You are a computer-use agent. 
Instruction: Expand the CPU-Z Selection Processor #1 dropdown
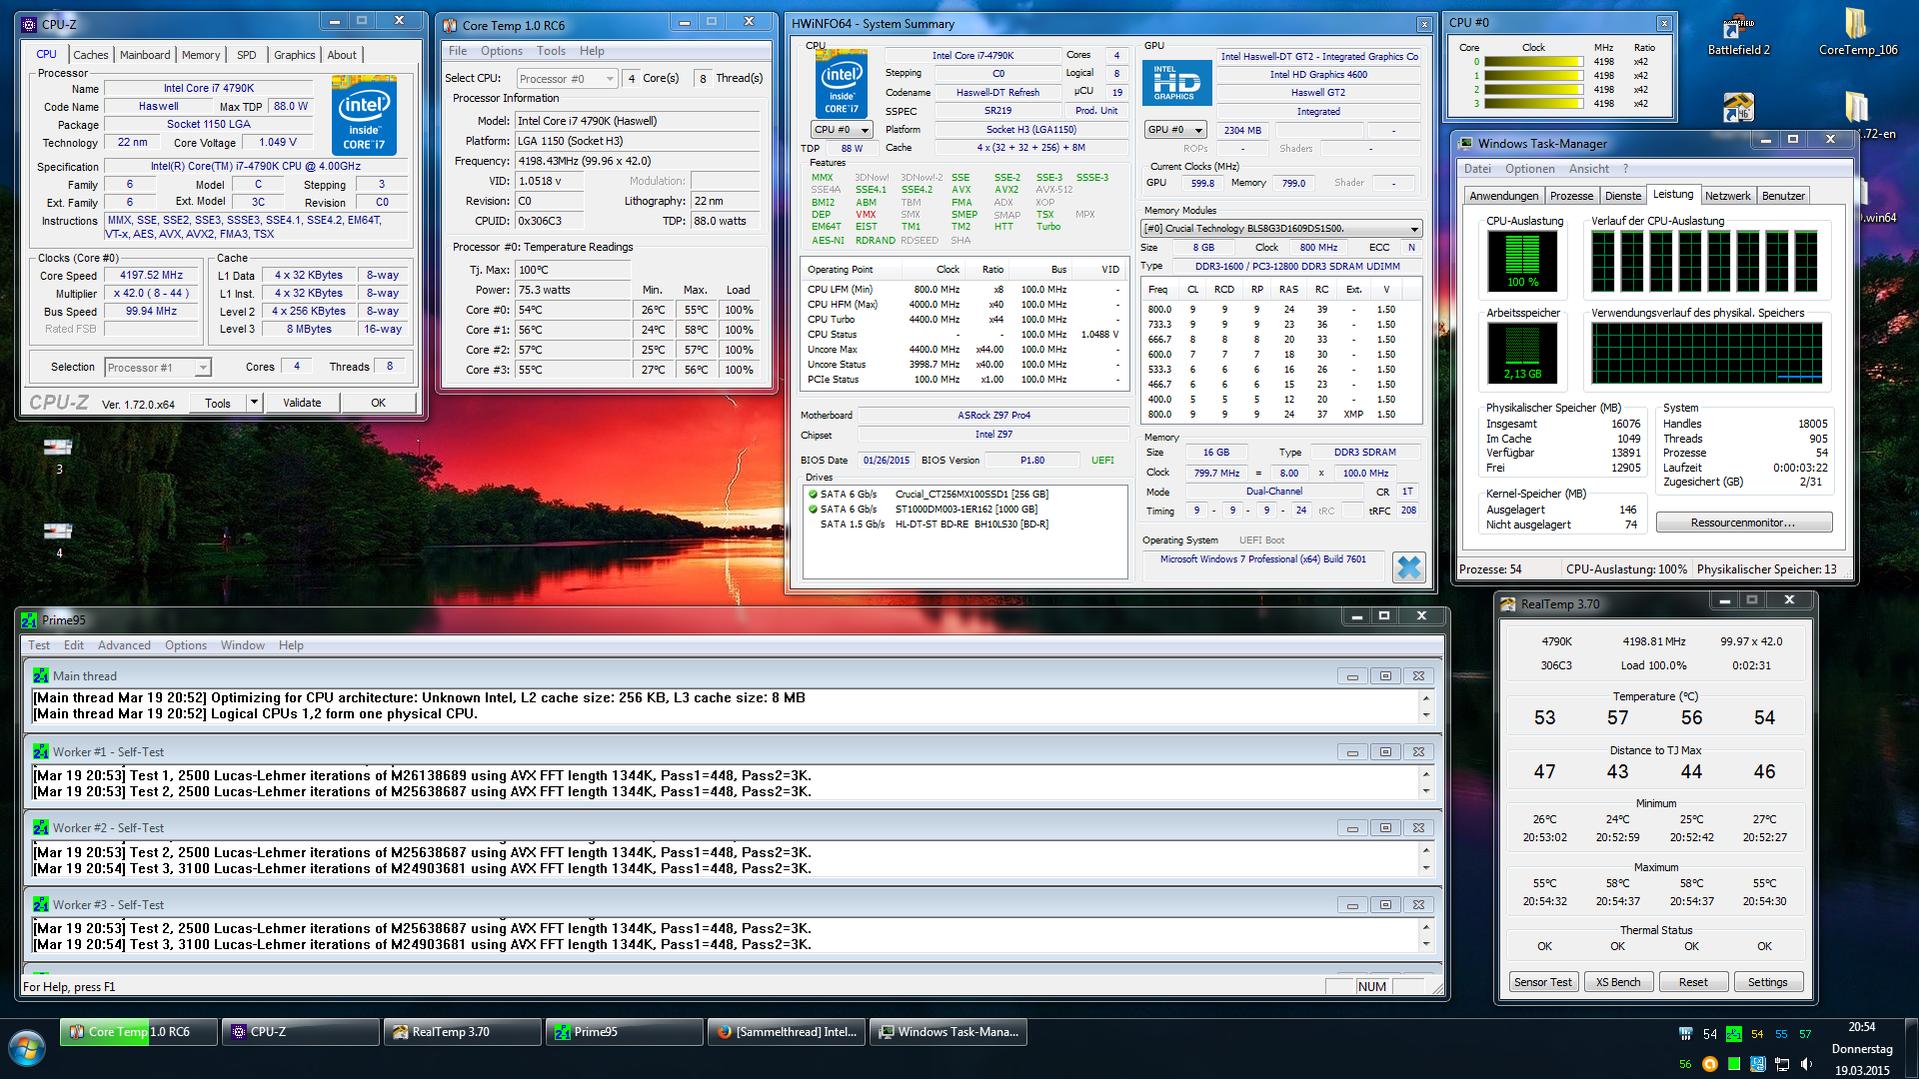[x=202, y=368]
